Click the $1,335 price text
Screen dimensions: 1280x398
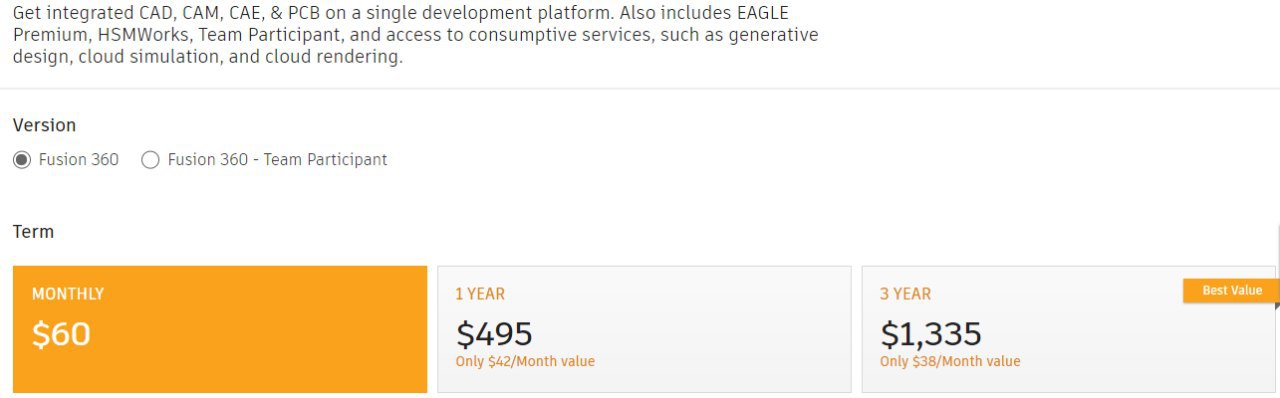coord(931,334)
